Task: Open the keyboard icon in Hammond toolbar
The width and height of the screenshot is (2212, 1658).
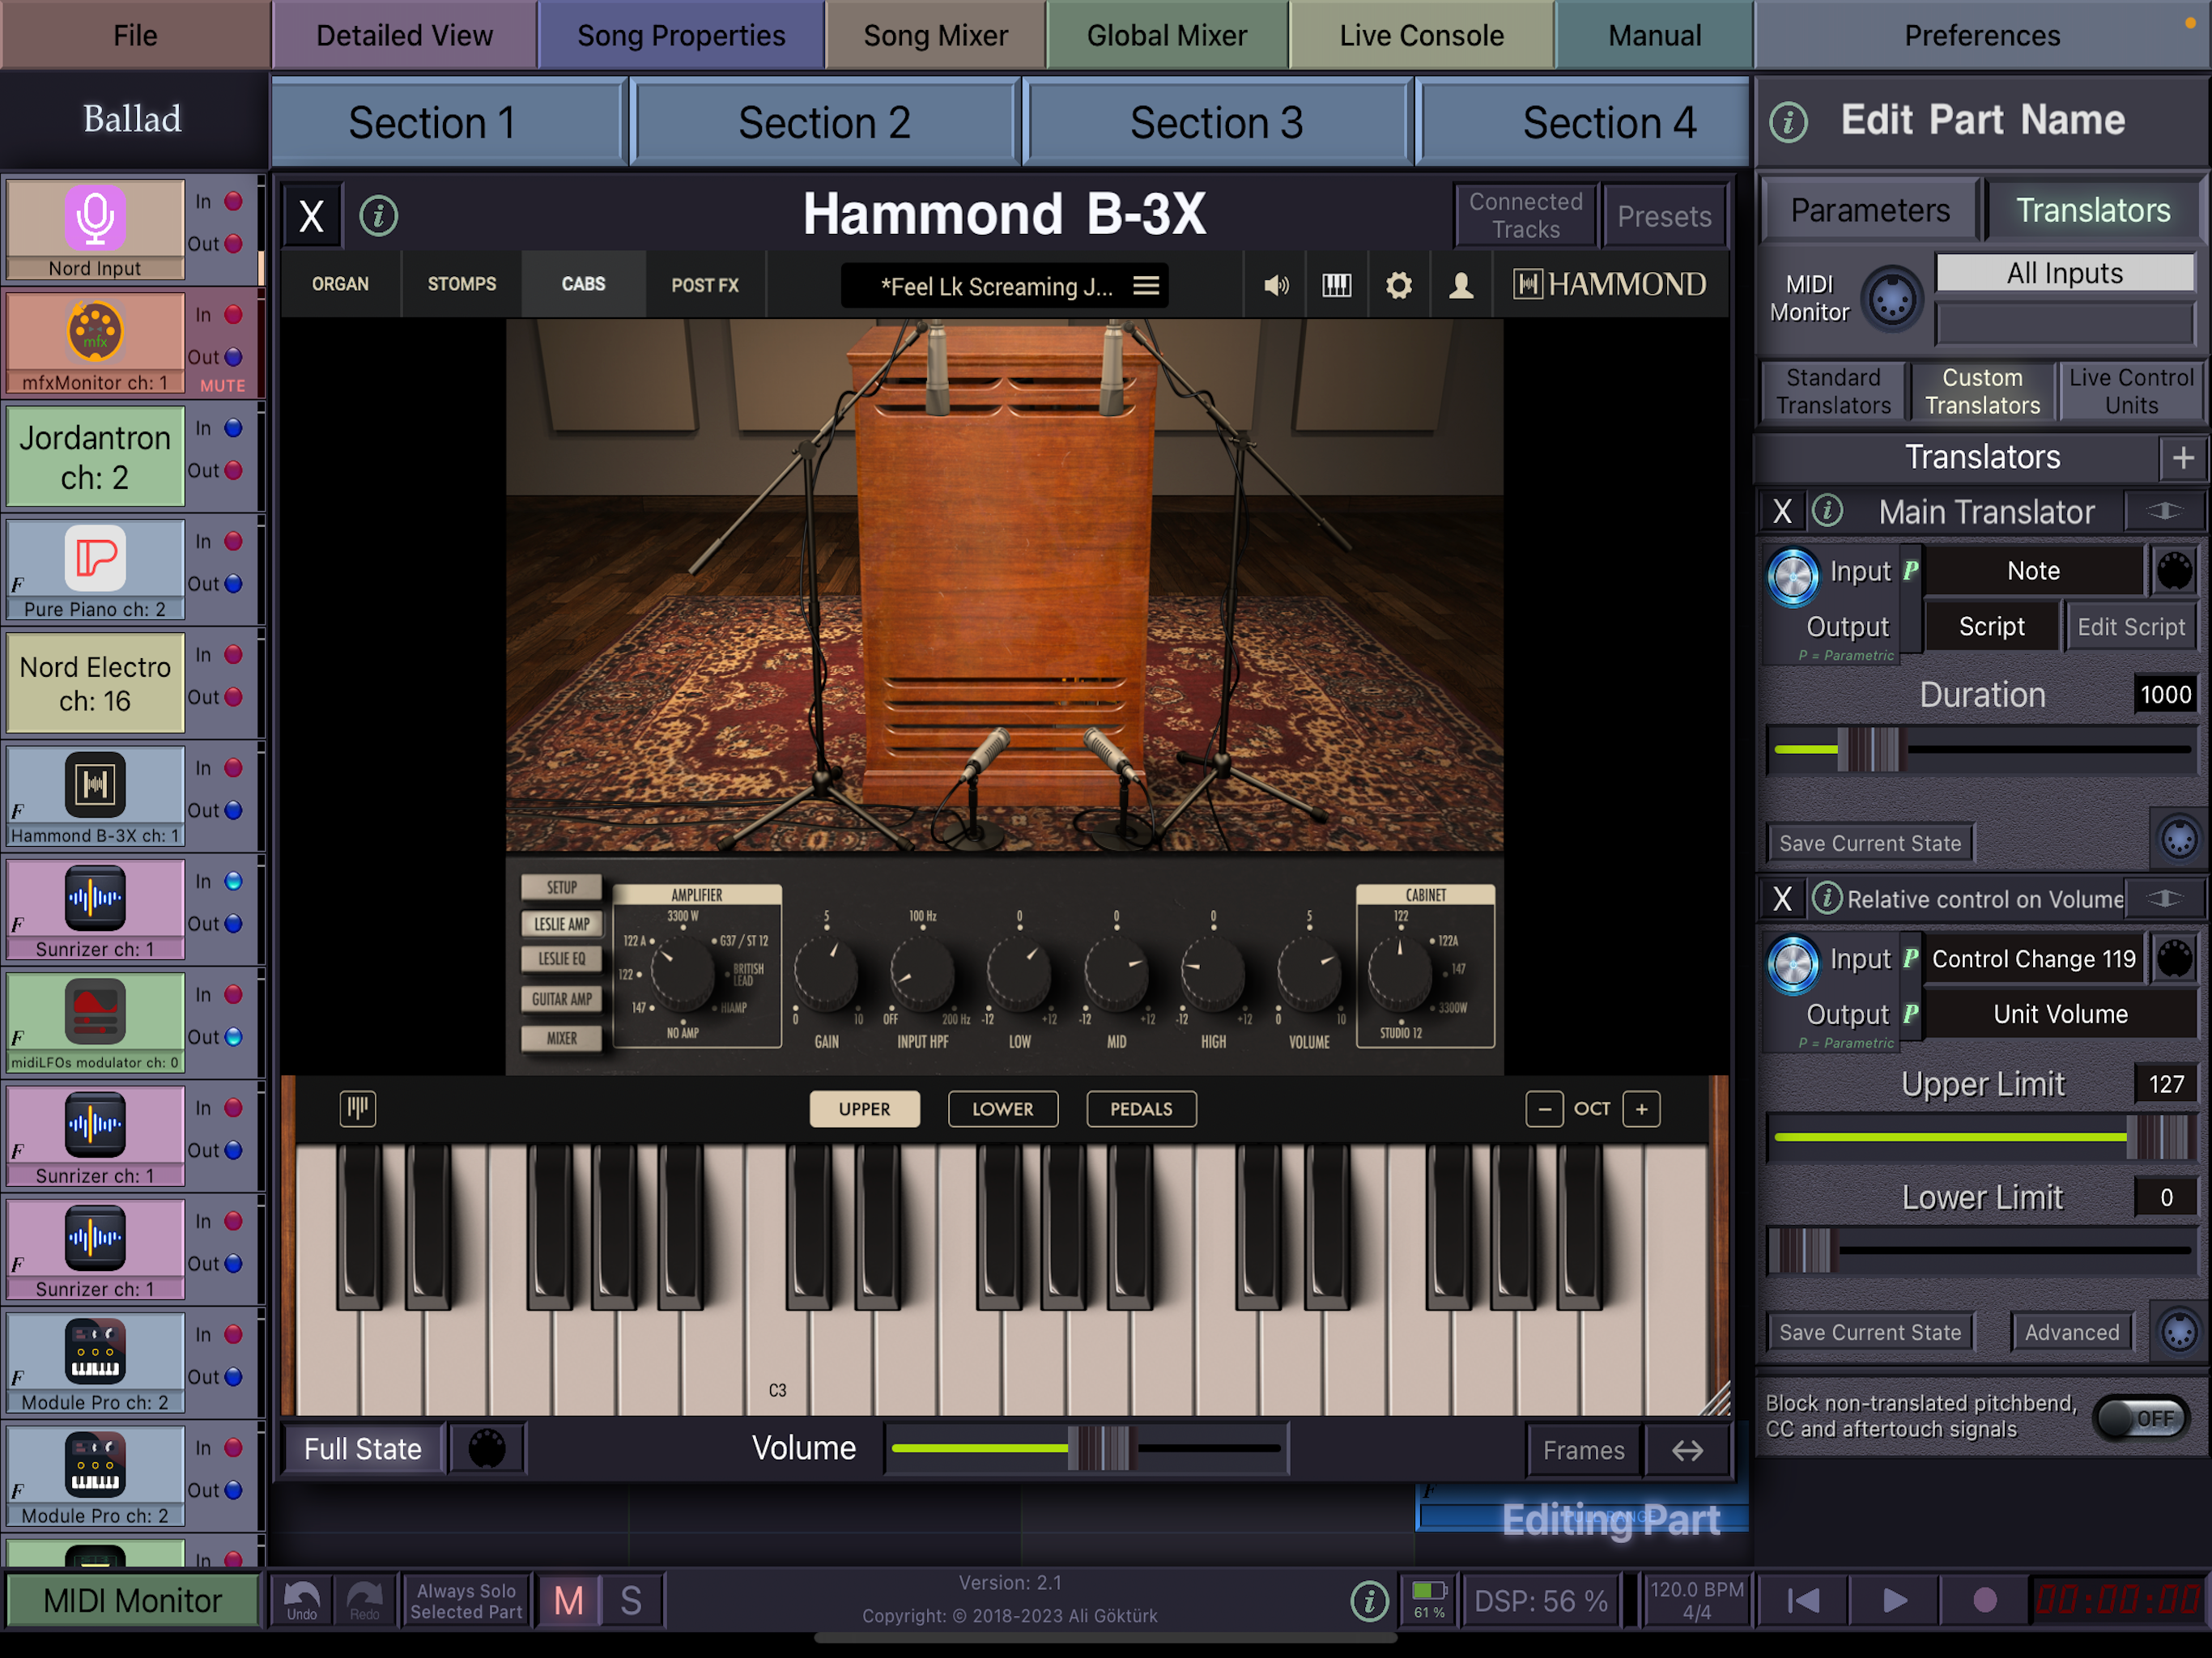Action: point(1336,286)
